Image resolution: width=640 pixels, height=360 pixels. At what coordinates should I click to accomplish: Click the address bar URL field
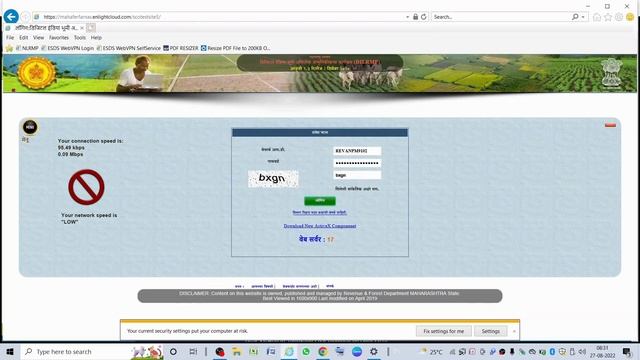pos(220,17)
